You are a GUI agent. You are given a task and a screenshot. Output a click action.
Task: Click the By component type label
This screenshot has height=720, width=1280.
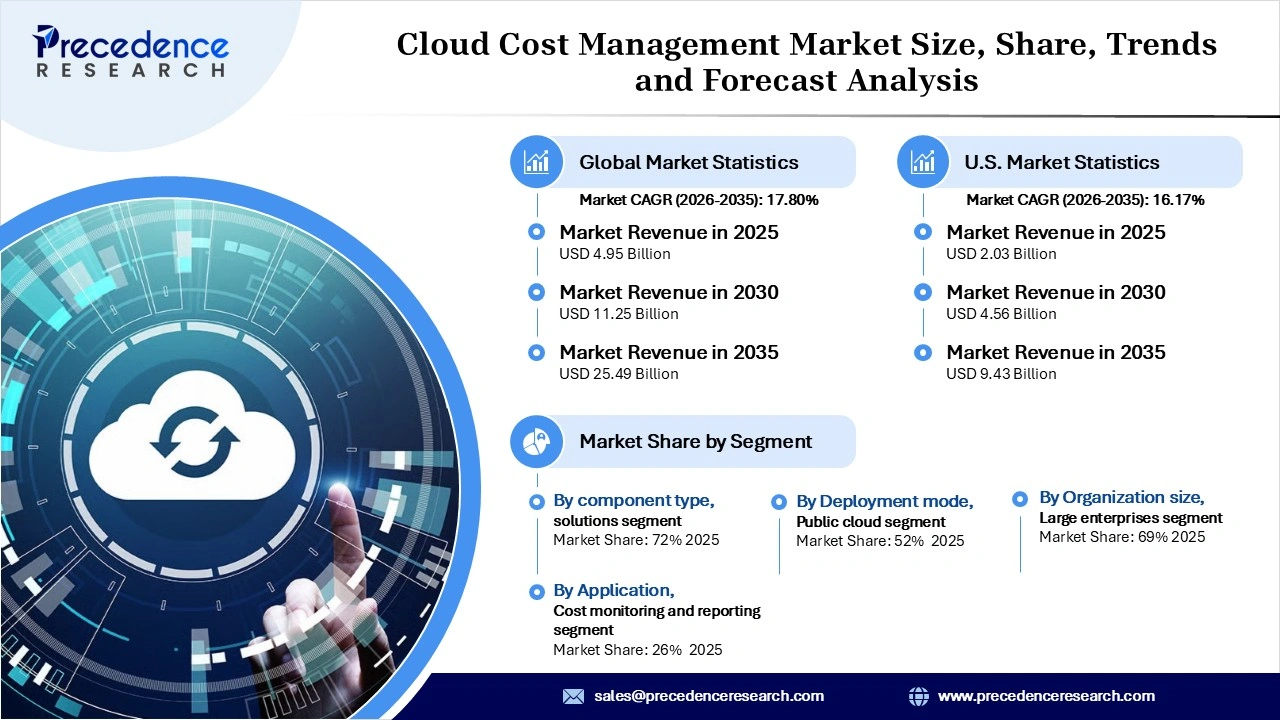pos(634,500)
